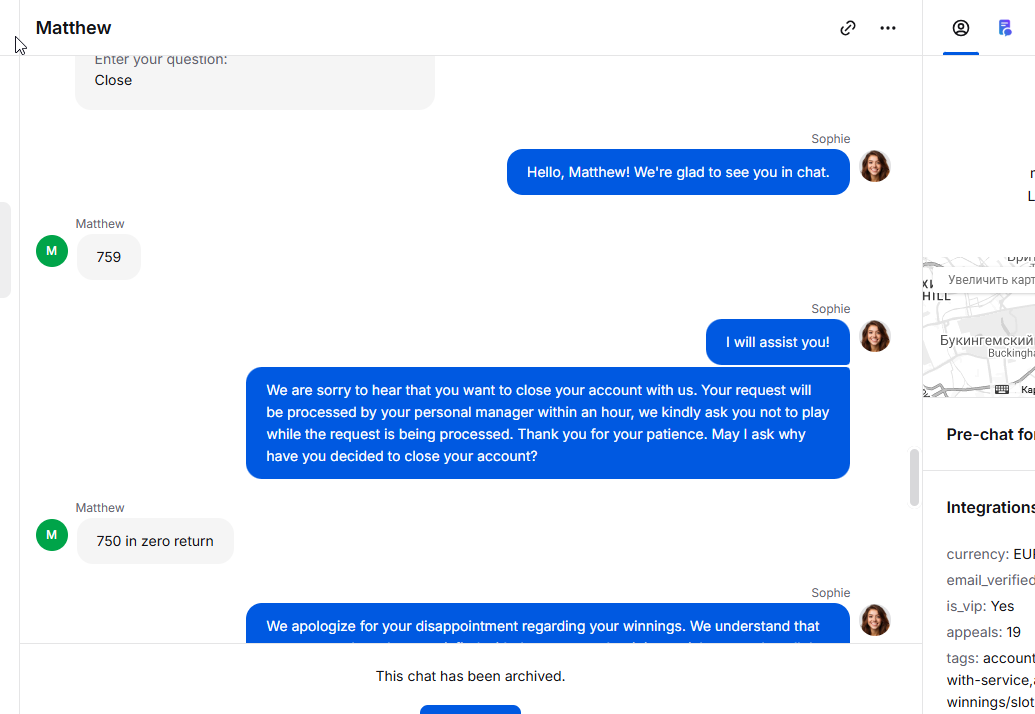
Task: Click Matthew's avatar beside "750 in zero return"
Action: (x=52, y=535)
